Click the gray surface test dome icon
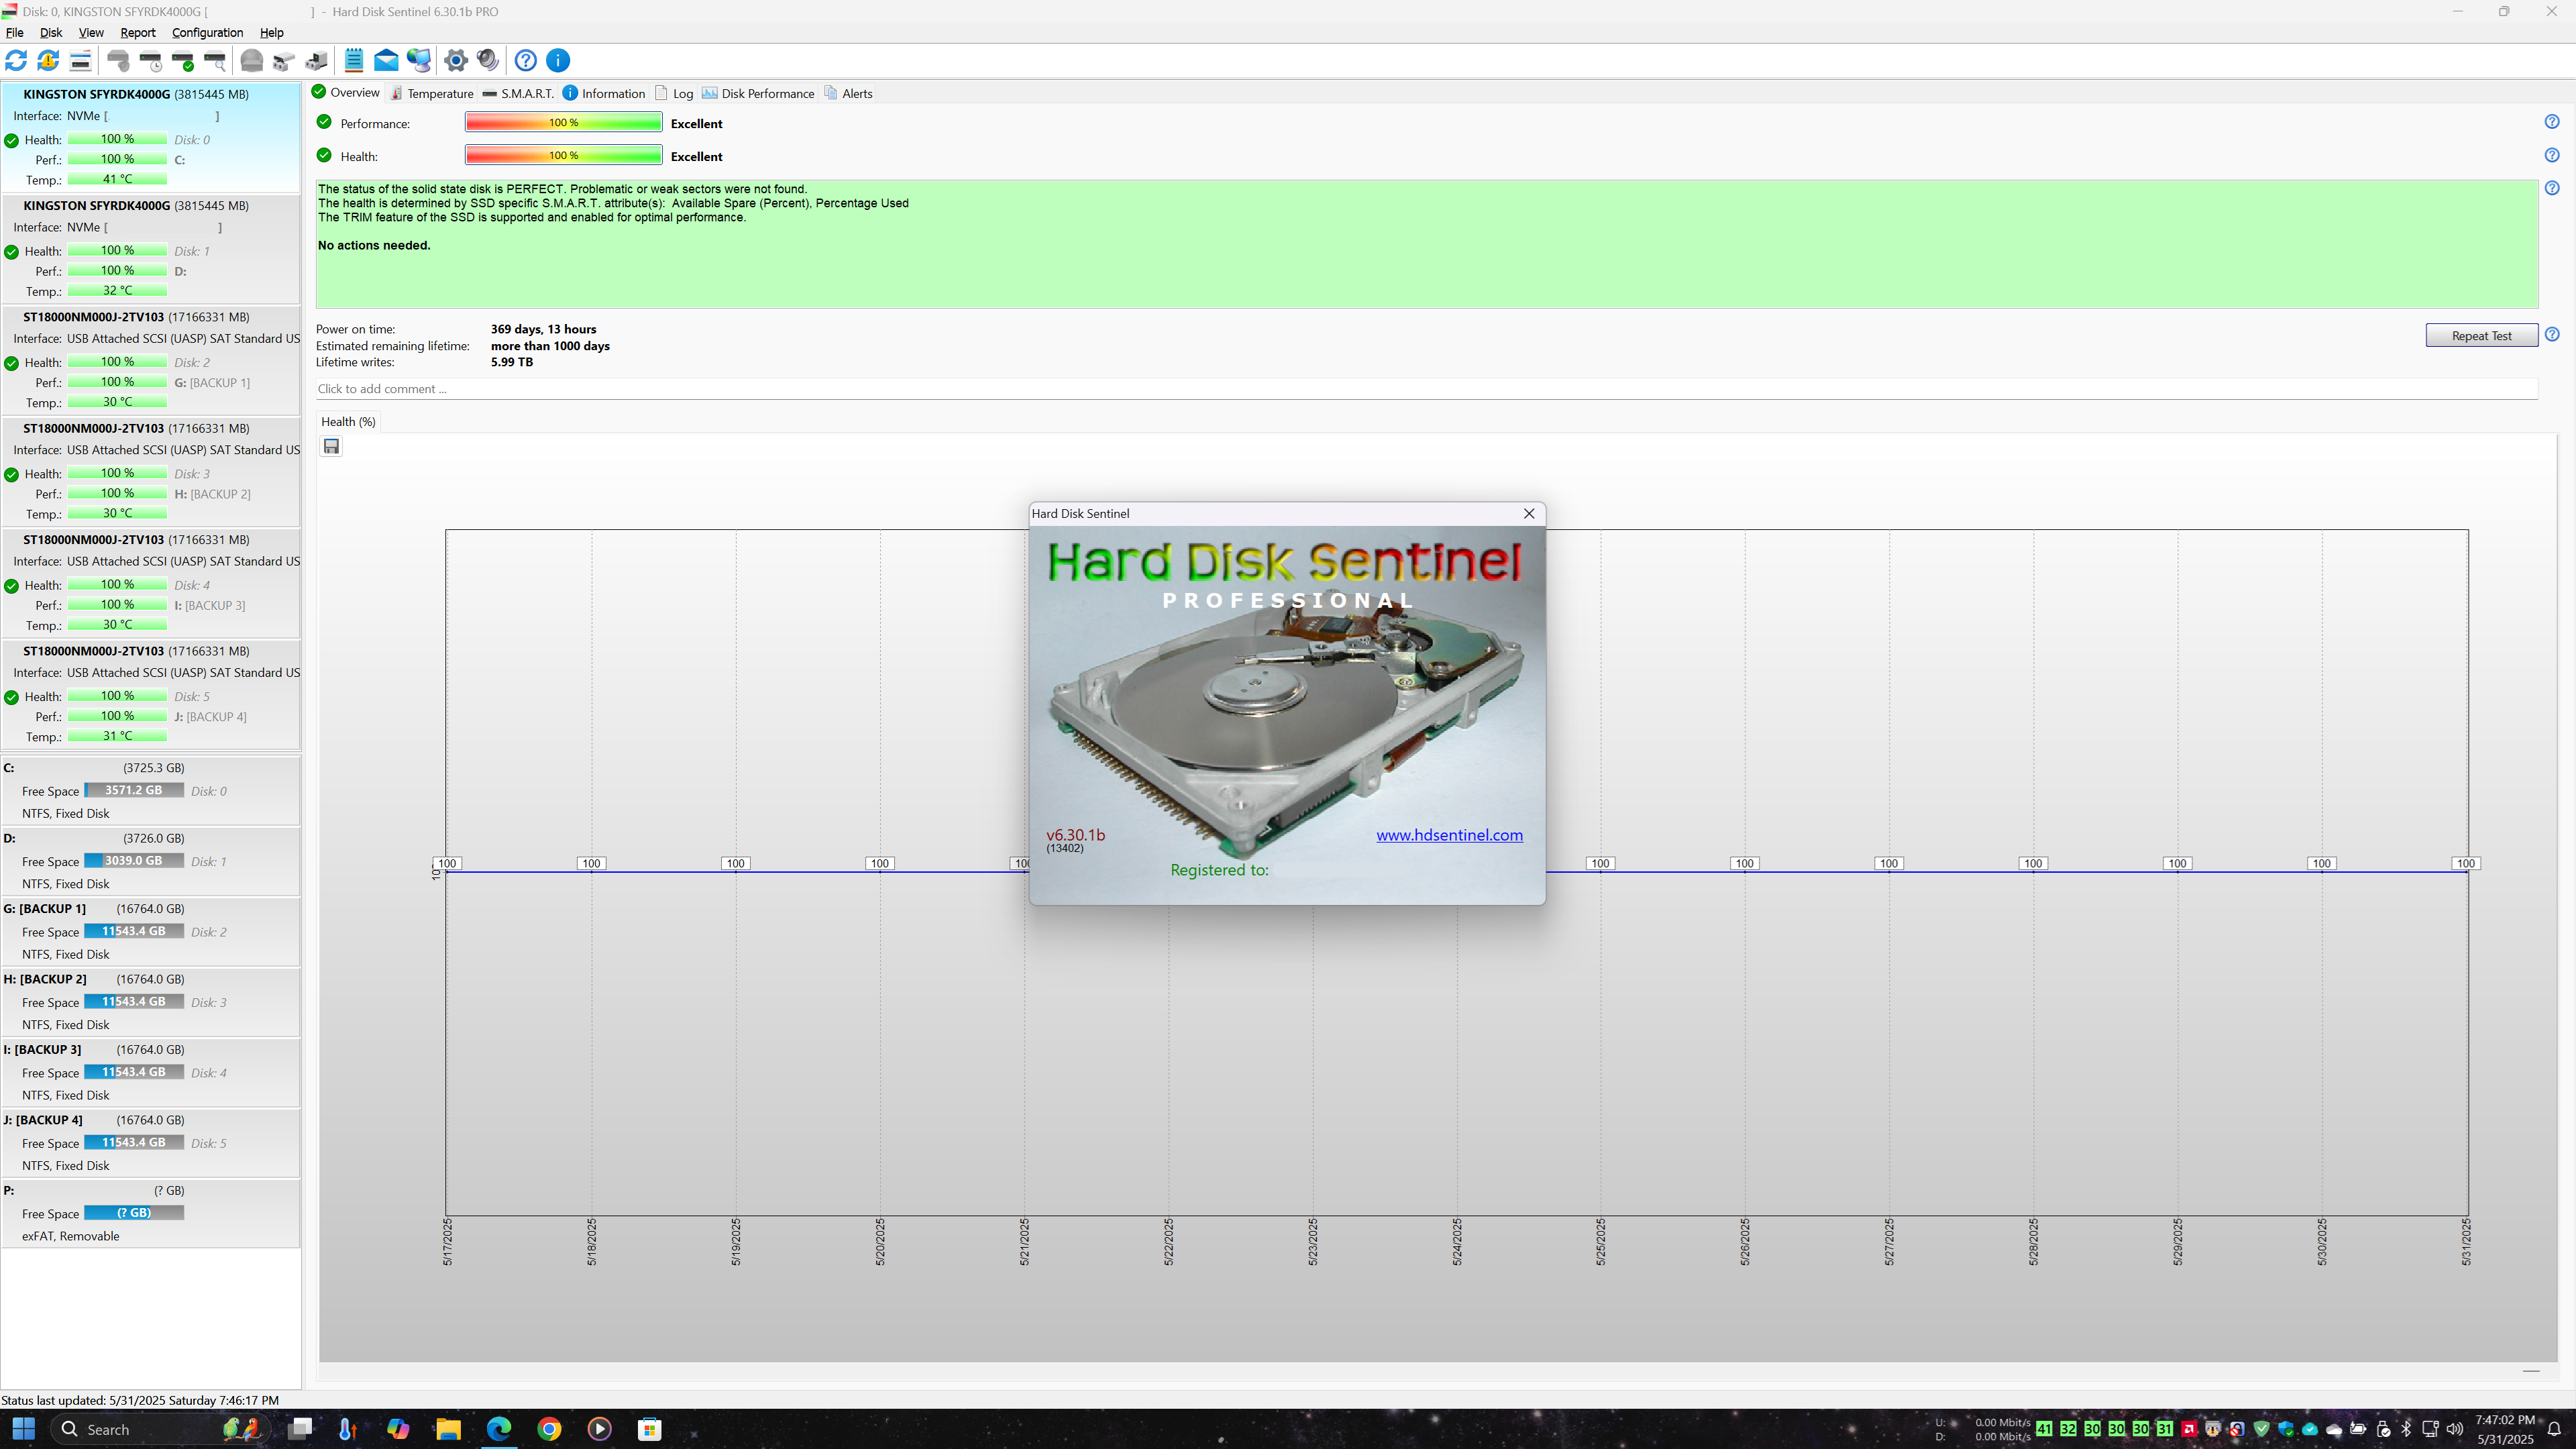This screenshot has width=2576, height=1449. tap(252, 60)
